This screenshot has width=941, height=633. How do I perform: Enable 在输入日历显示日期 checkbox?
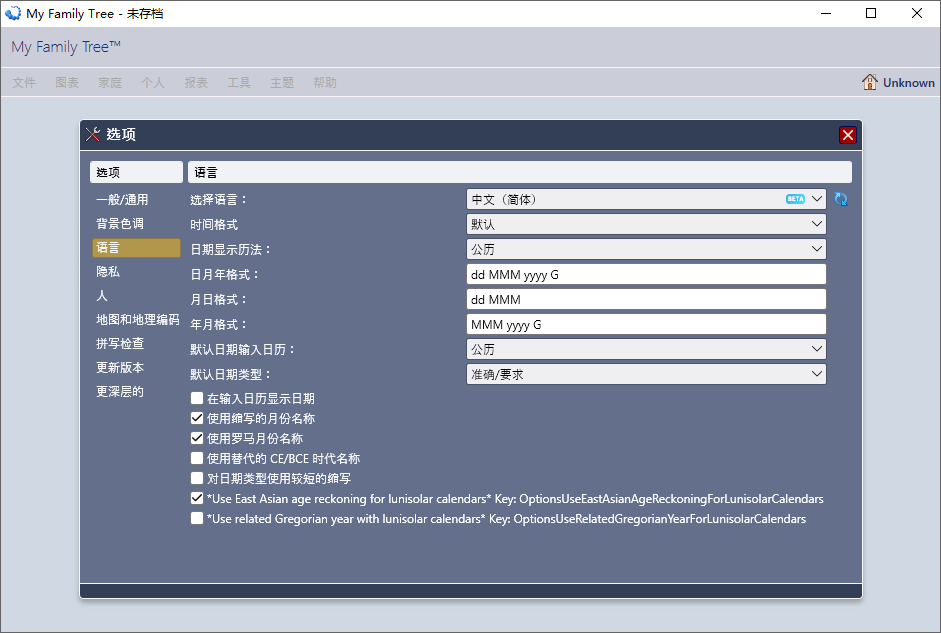tap(197, 398)
